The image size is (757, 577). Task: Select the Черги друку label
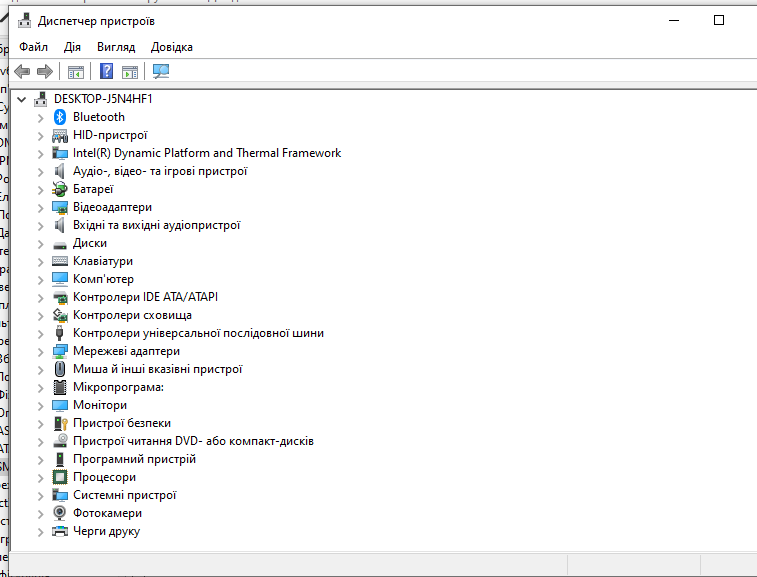point(106,531)
